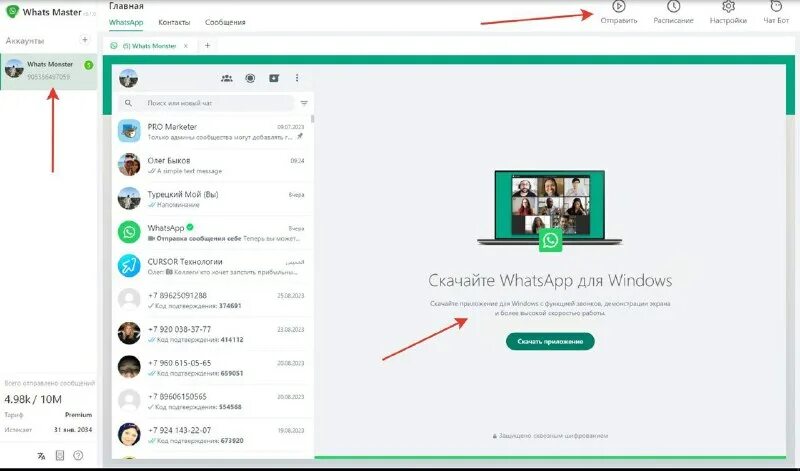This screenshot has width=800, height=471.
Task: Click the Отправить send icon
Action: [x=618, y=7]
